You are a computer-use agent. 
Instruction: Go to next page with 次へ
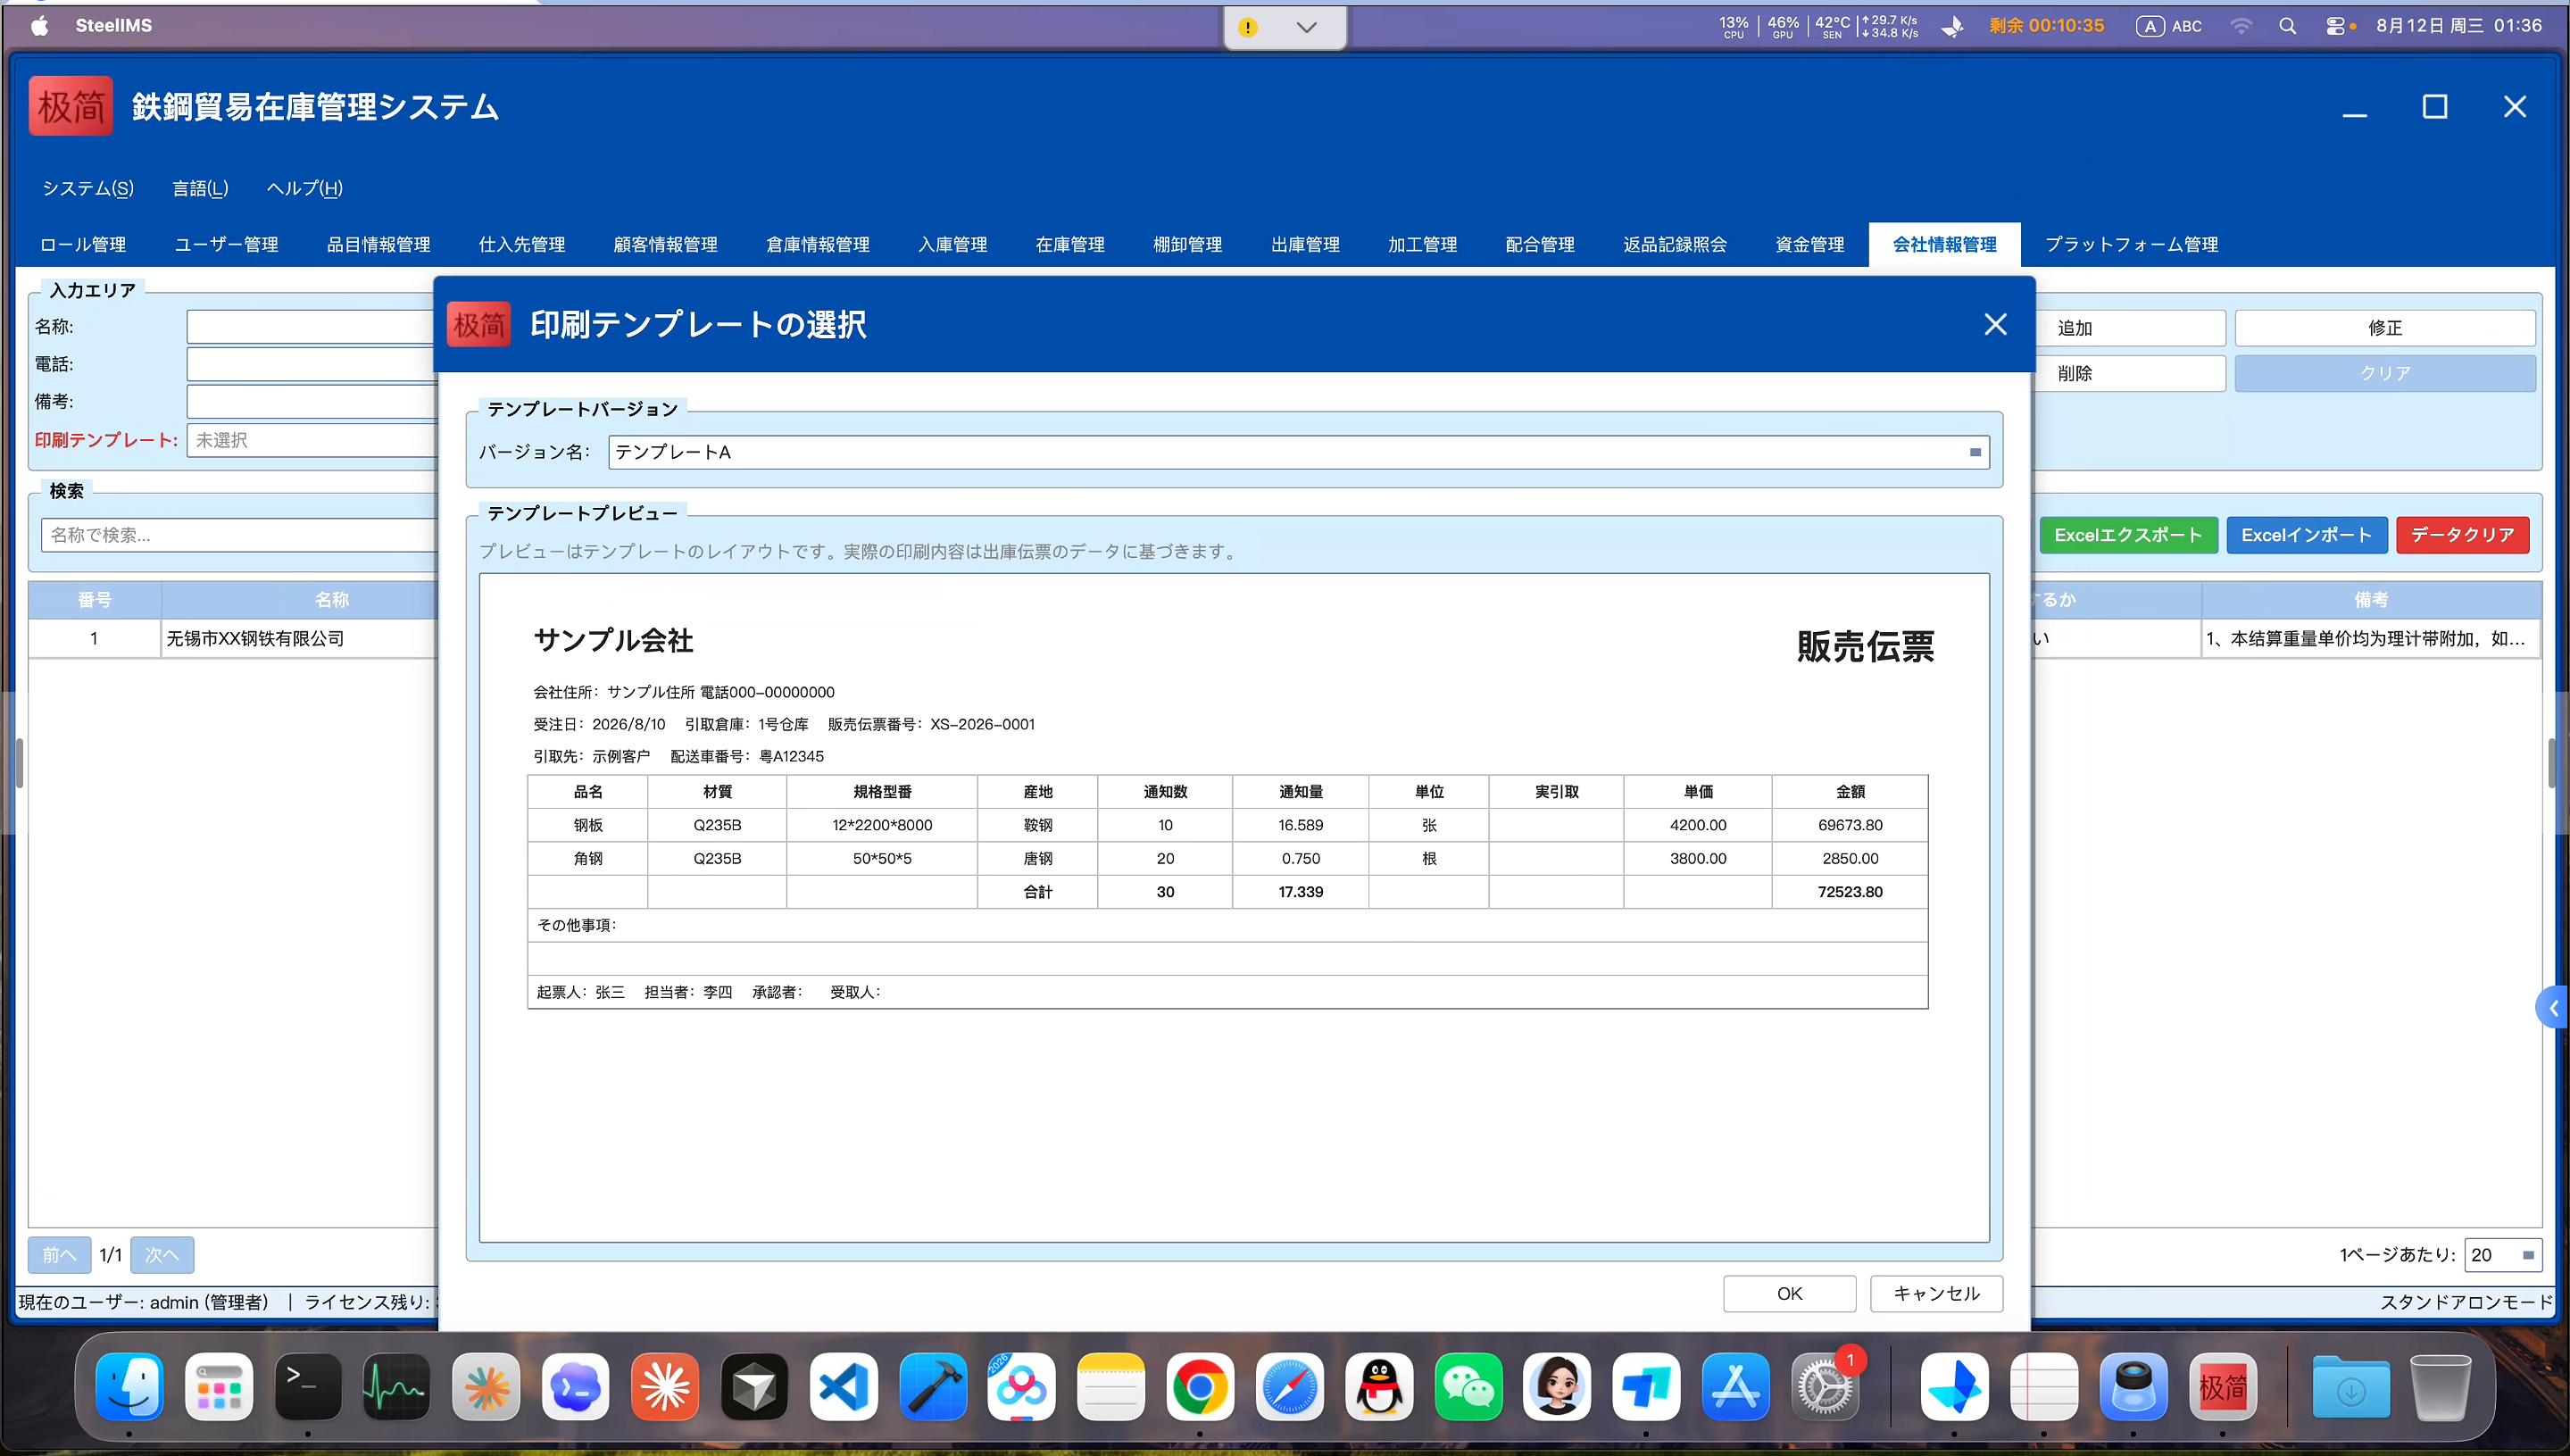(162, 1255)
